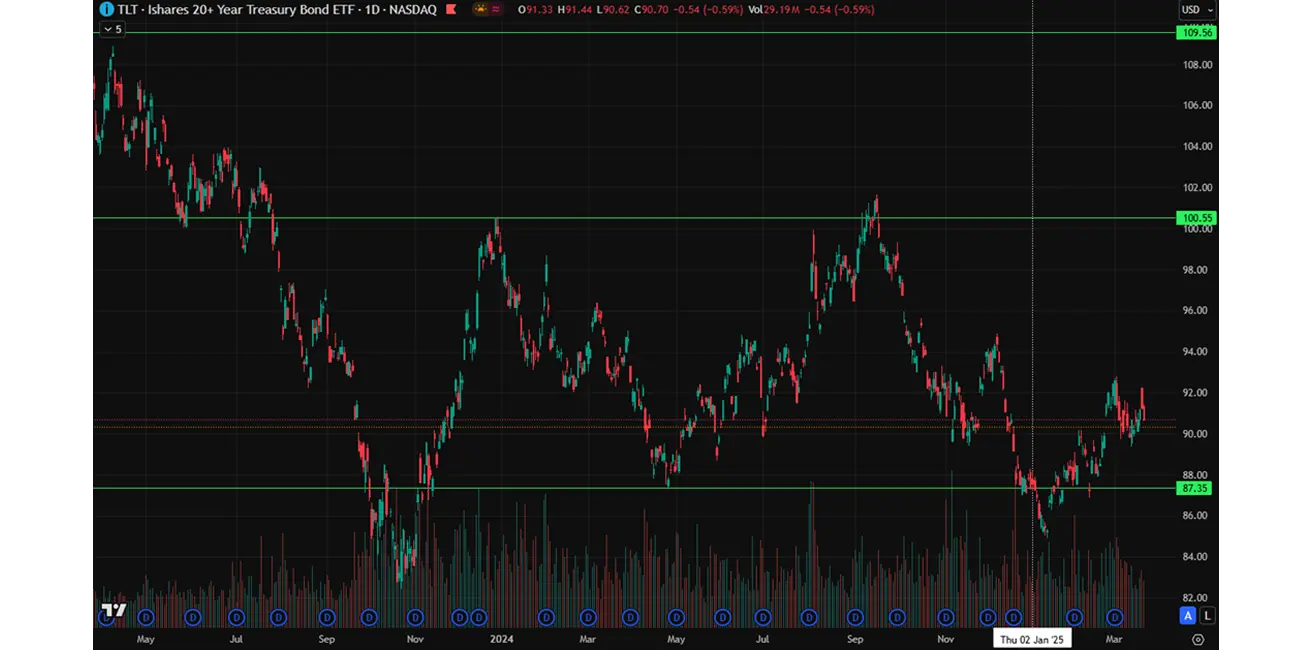Toggle the L logarithmic scale button
The height and width of the screenshot is (650, 1312).
1208,616
